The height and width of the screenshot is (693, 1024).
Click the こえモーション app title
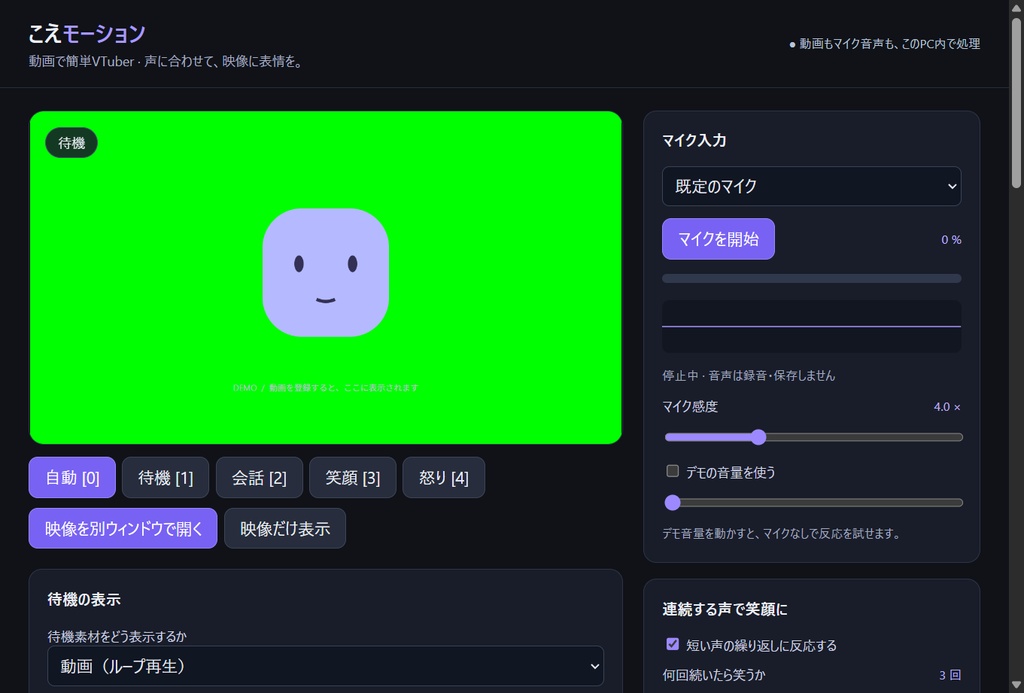87,33
